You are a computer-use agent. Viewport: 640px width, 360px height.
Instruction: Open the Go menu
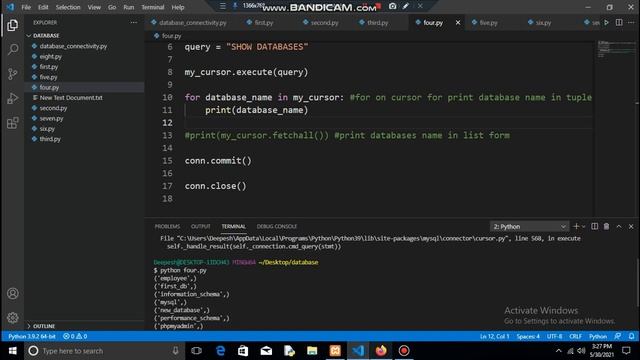pos(112,7)
